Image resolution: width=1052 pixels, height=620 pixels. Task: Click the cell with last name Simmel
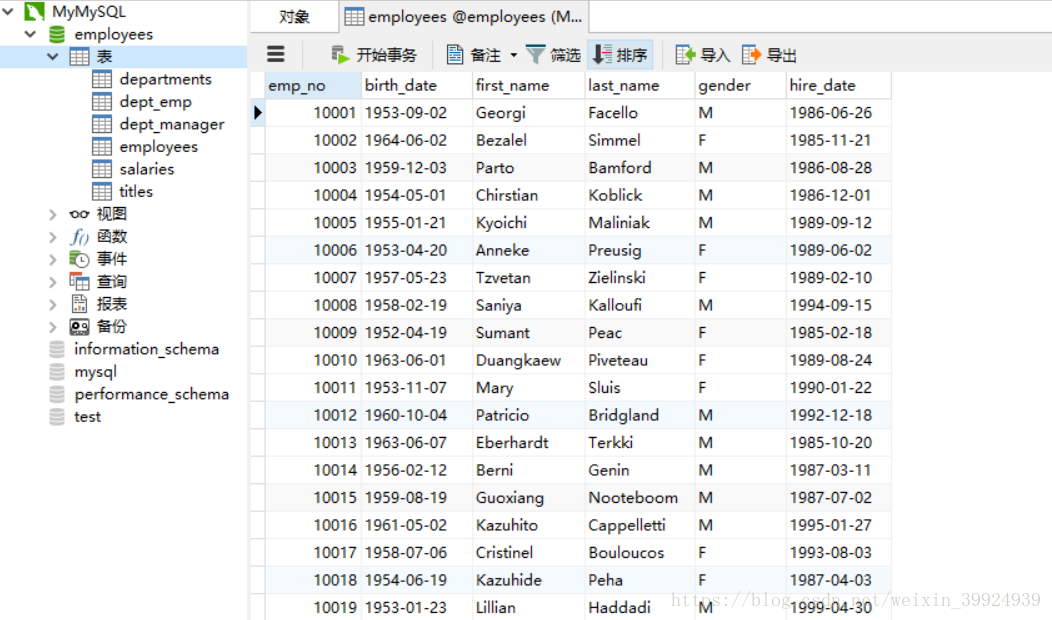click(x=640, y=140)
